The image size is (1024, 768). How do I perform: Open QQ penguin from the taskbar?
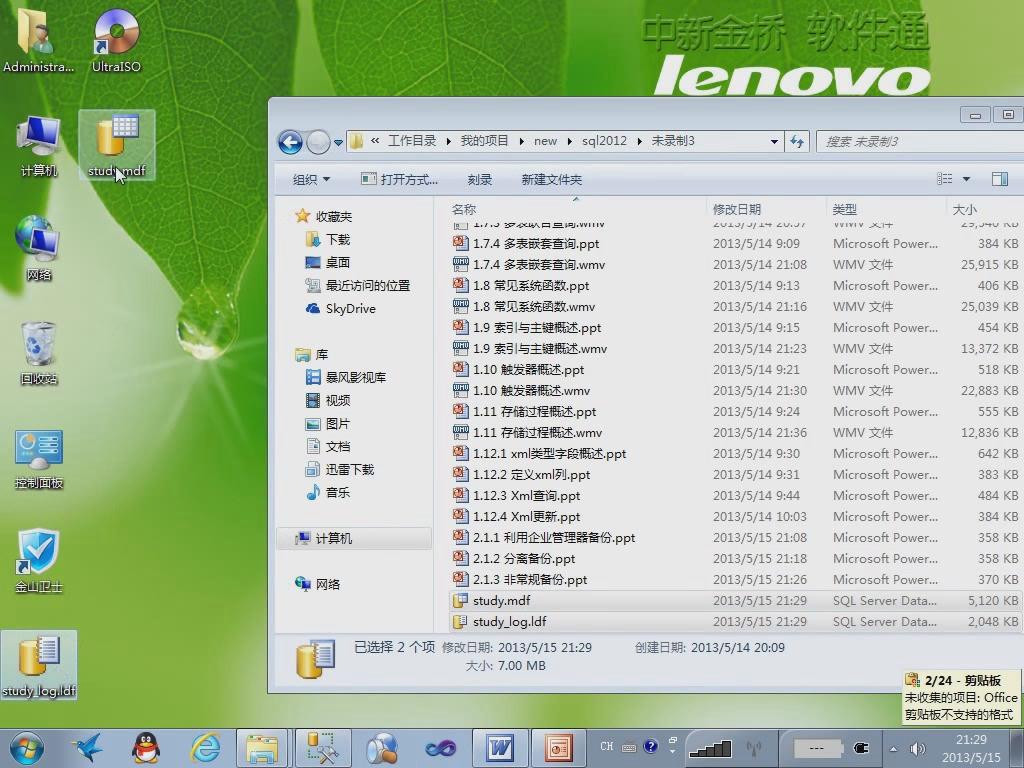coord(146,748)
